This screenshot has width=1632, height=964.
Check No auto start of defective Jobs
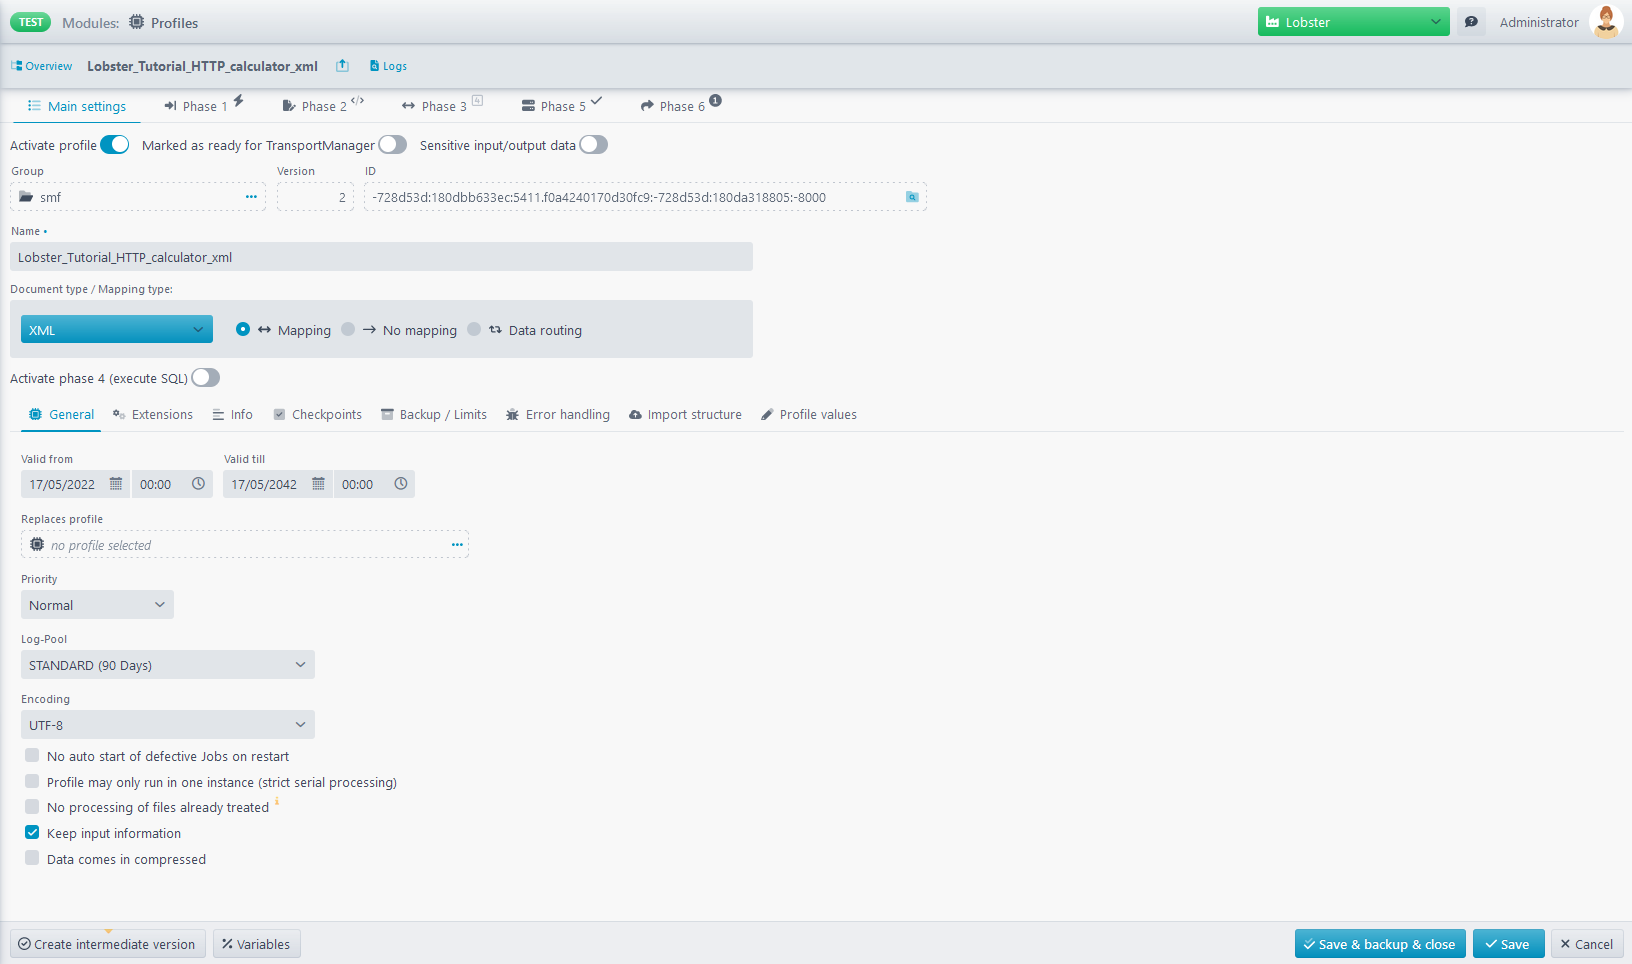coord(32,755)
